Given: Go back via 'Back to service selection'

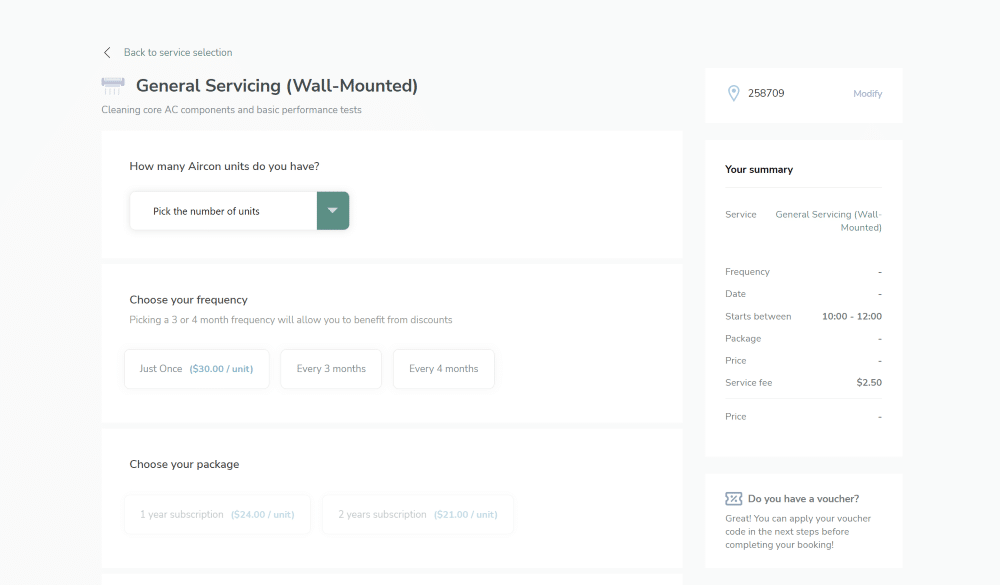Looking at the screenshot, I should tap(178, 52).
